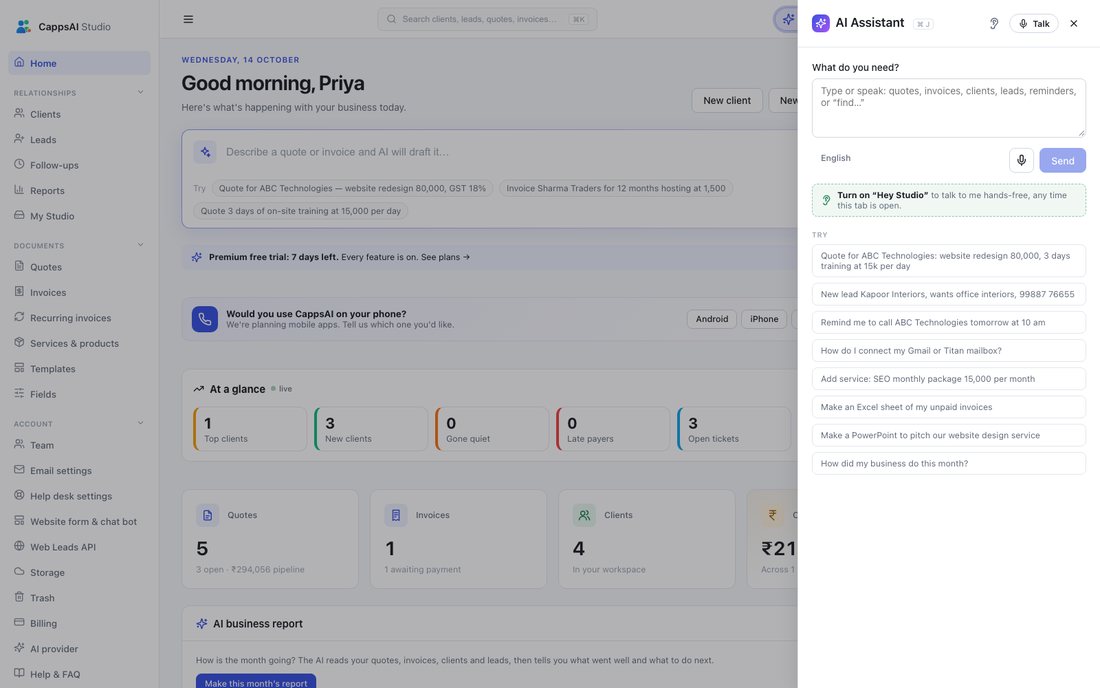Open Help desk settings in the sidebar
Image resolution: width=1100 pixels, height=688 pixels.
coord(79,496)
